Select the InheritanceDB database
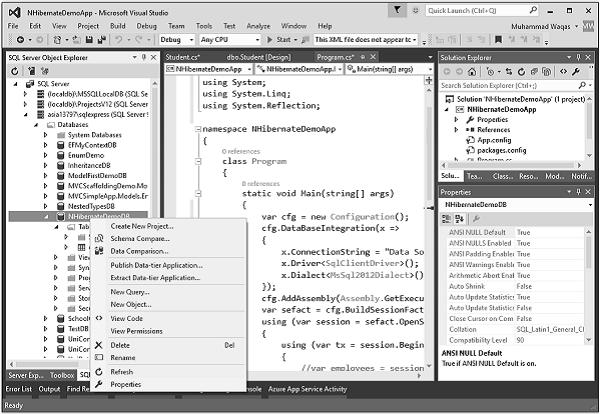Image resolution: width=600 pixels, height=414 pixels. point(89,166)
